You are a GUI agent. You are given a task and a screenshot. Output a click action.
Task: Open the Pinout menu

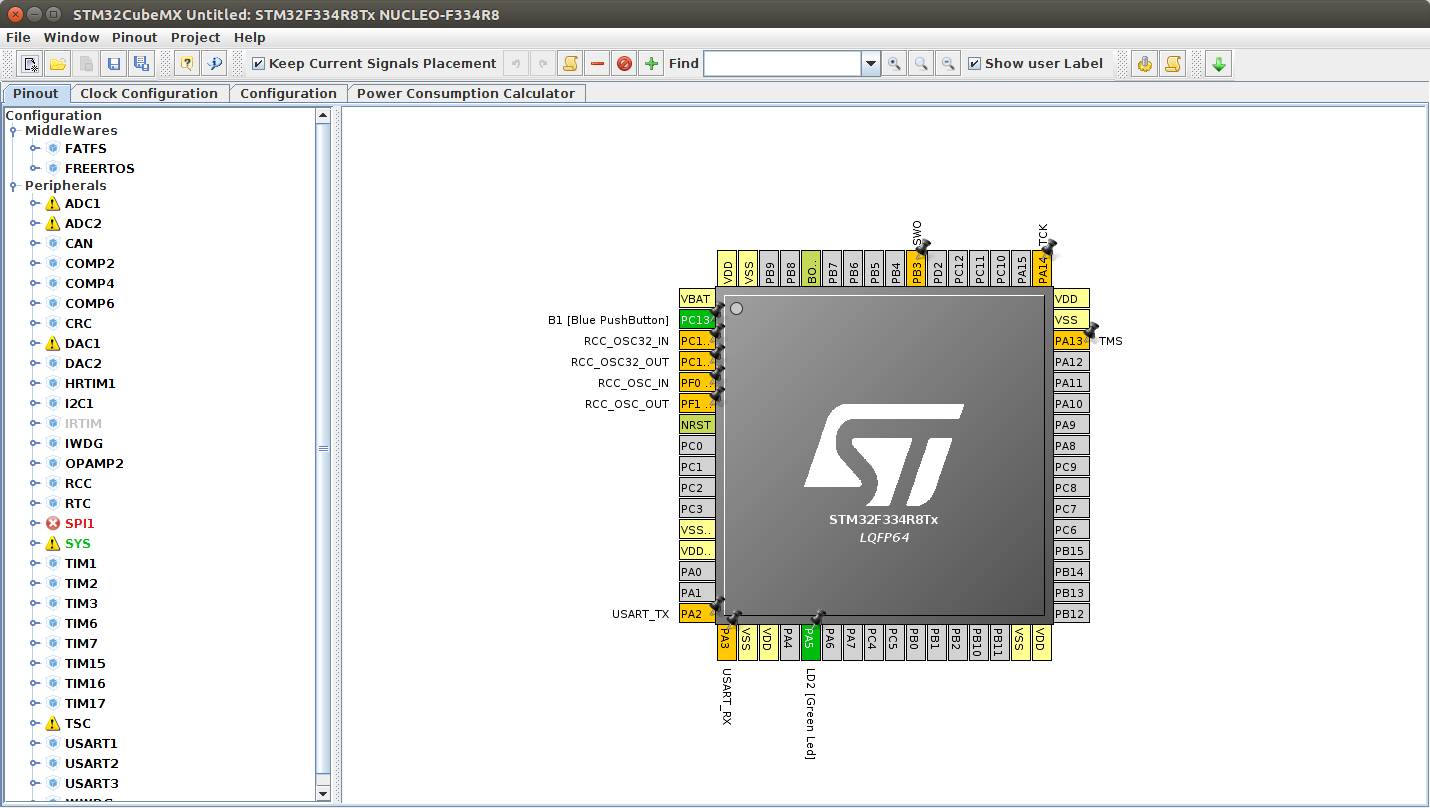[x=134, y=38]
